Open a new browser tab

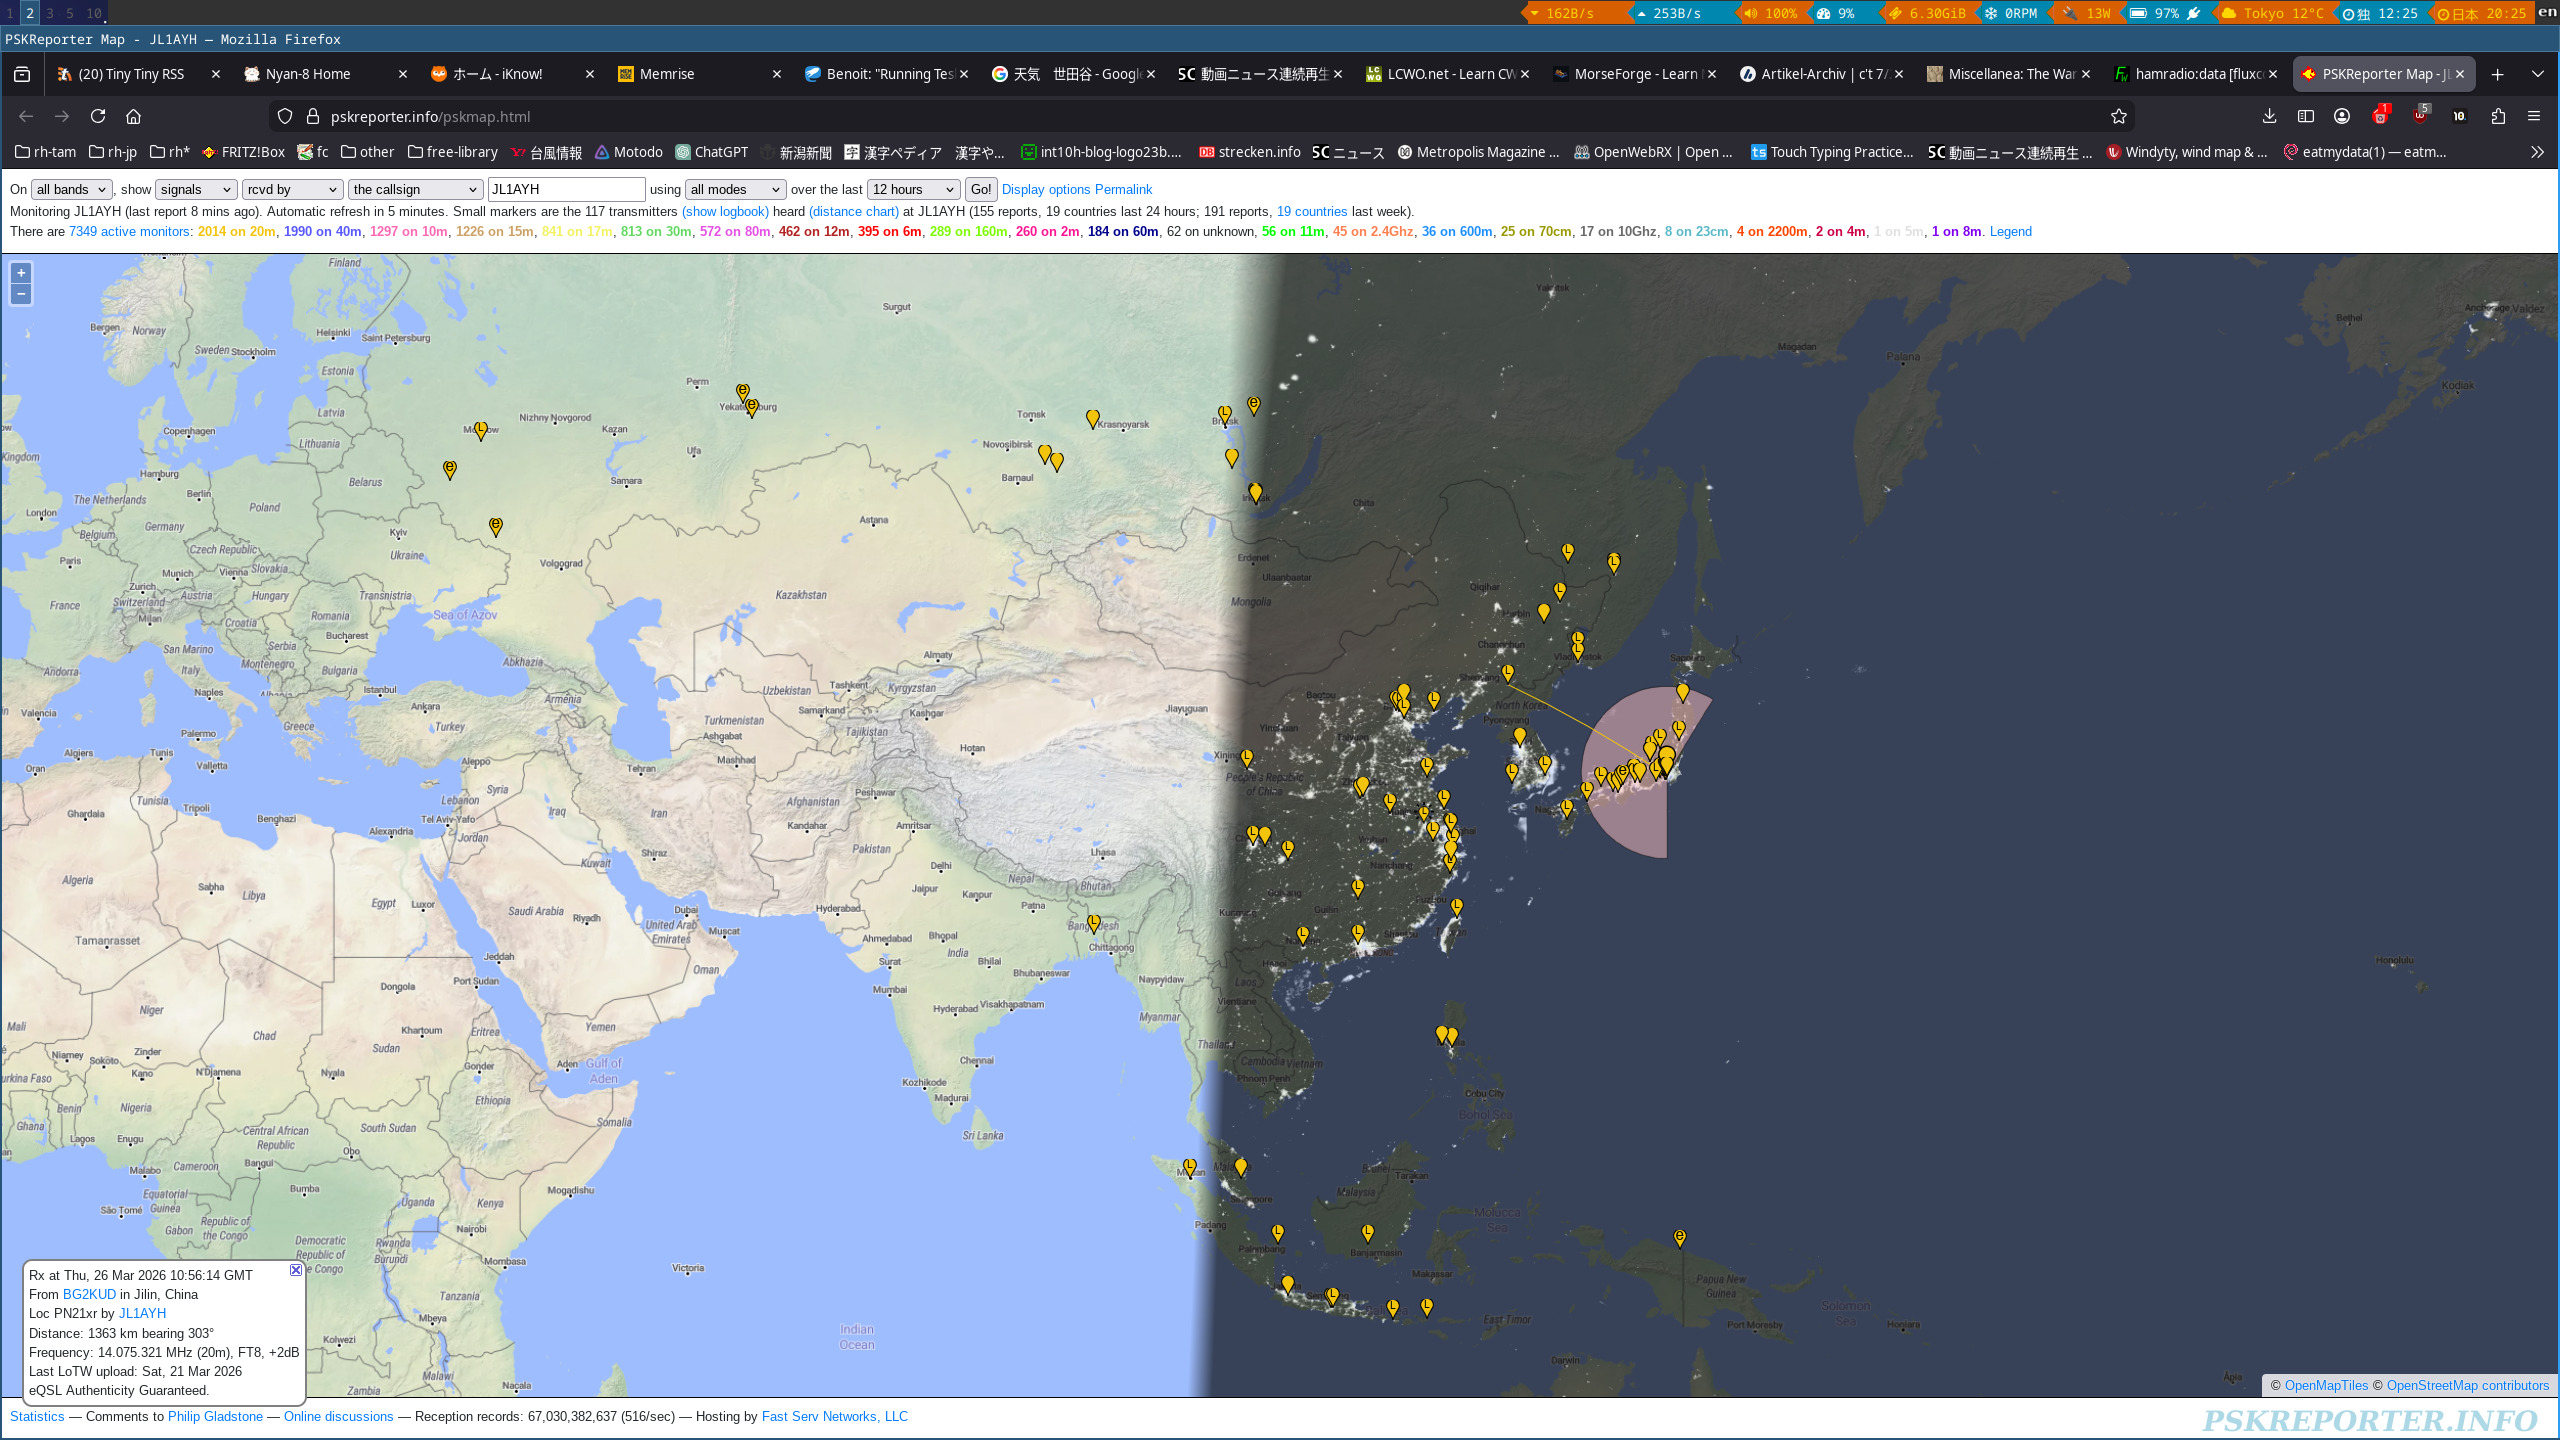tap(2497, 74)
